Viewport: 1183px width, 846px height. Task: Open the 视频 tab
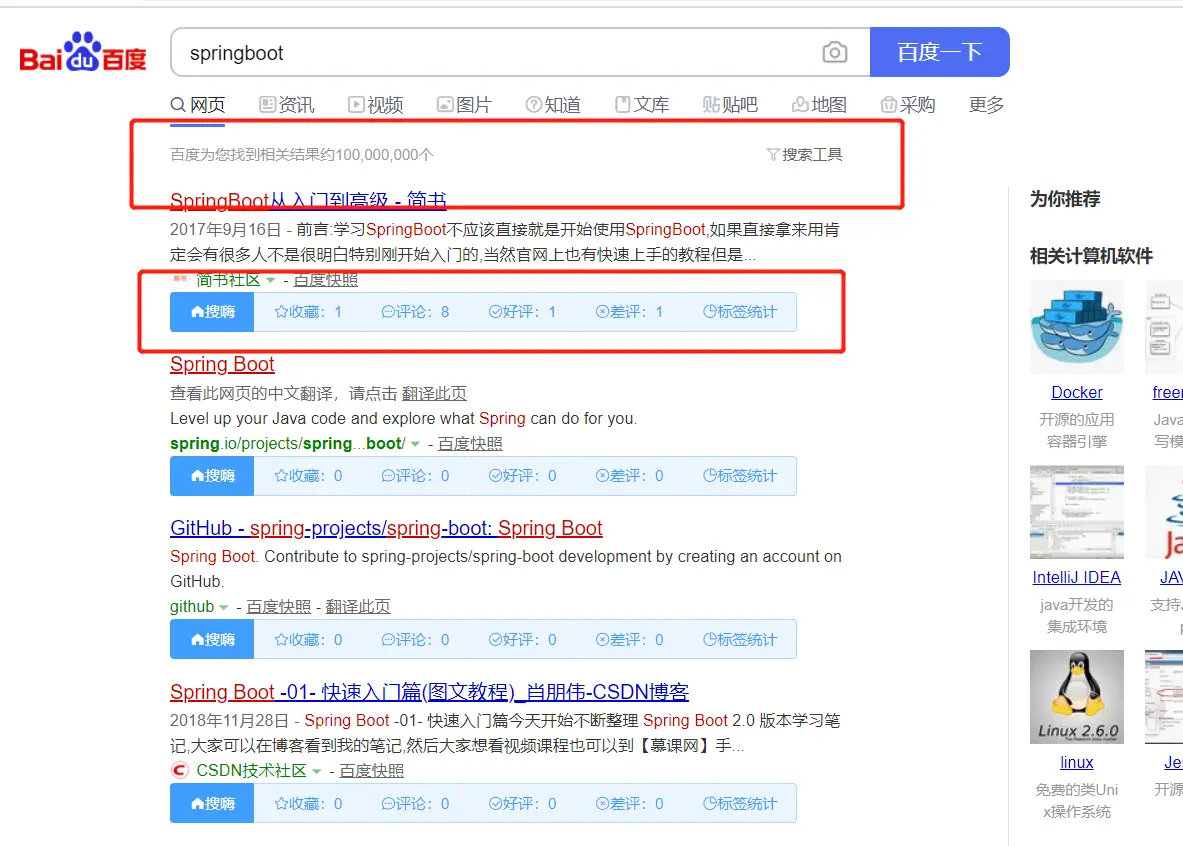[376, 105]
